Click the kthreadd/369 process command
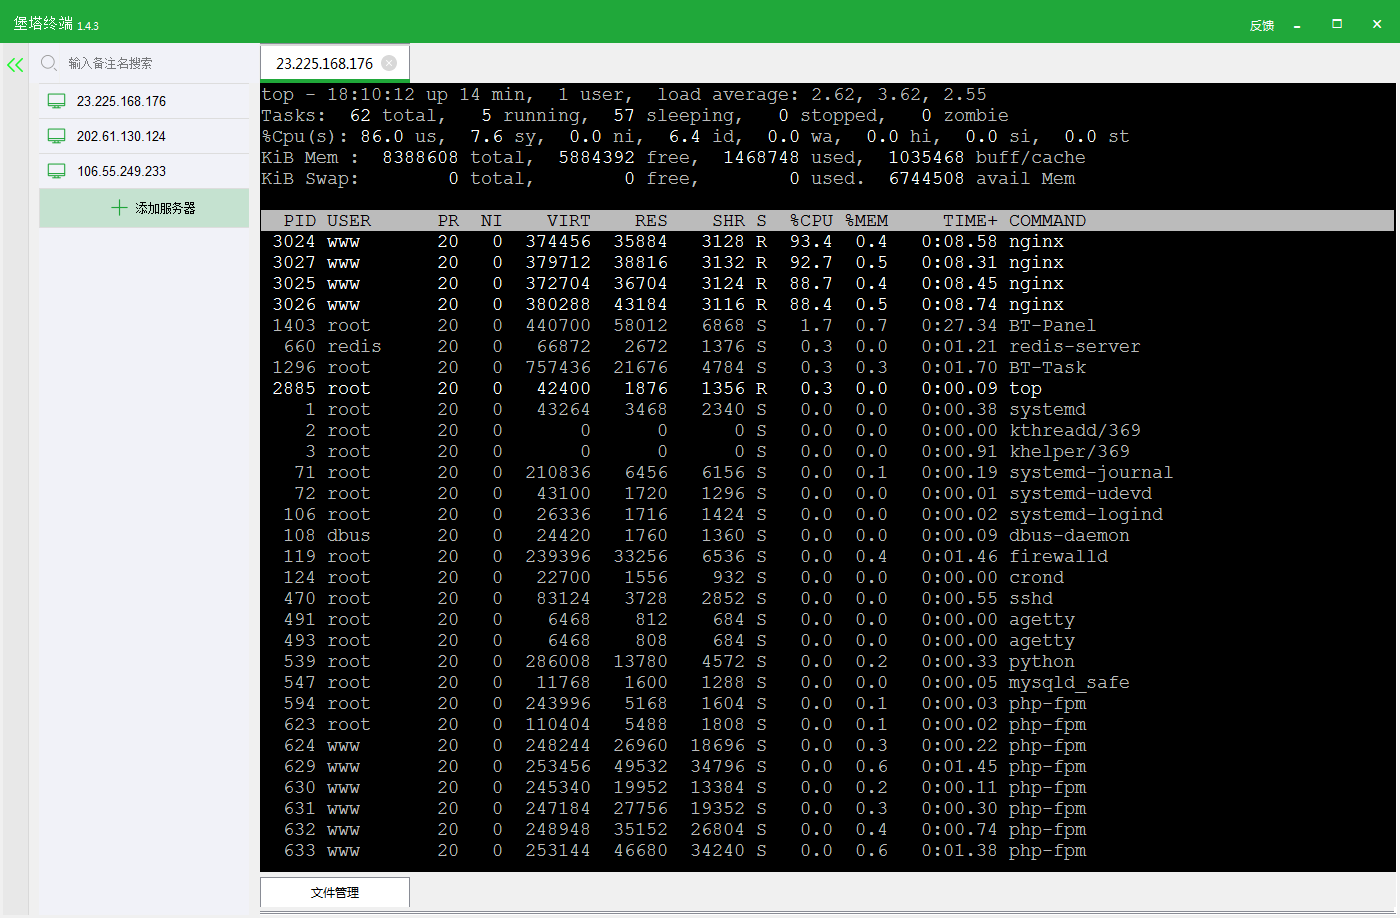The image size is (1400, 918). click(x=1074, y=431)
